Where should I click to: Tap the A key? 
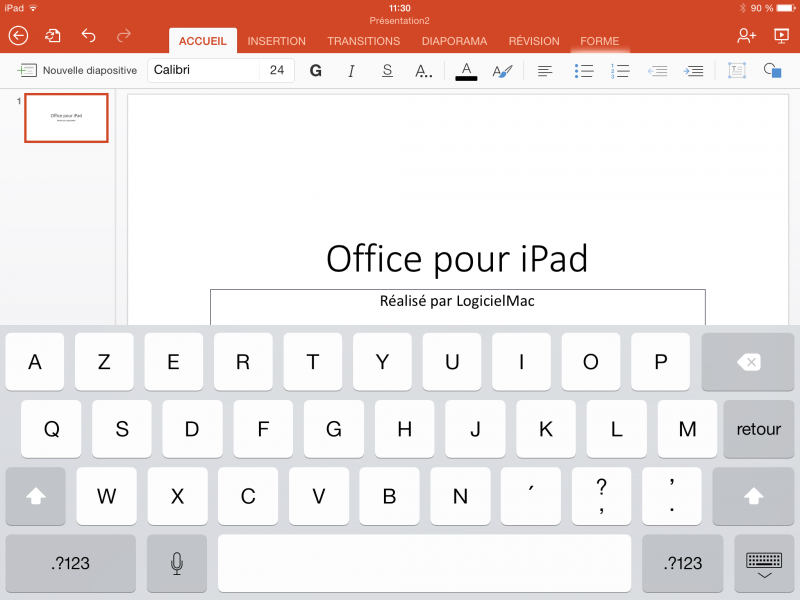coord(35,362)
